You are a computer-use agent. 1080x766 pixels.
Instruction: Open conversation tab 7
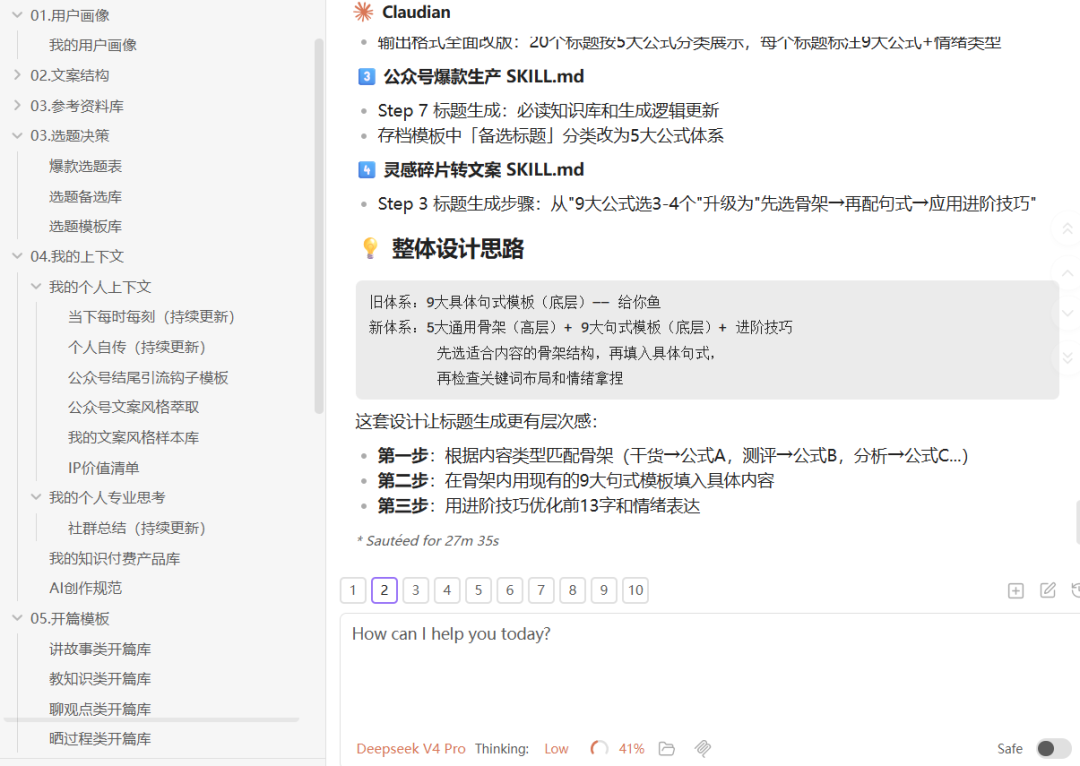tap(541, 590)
